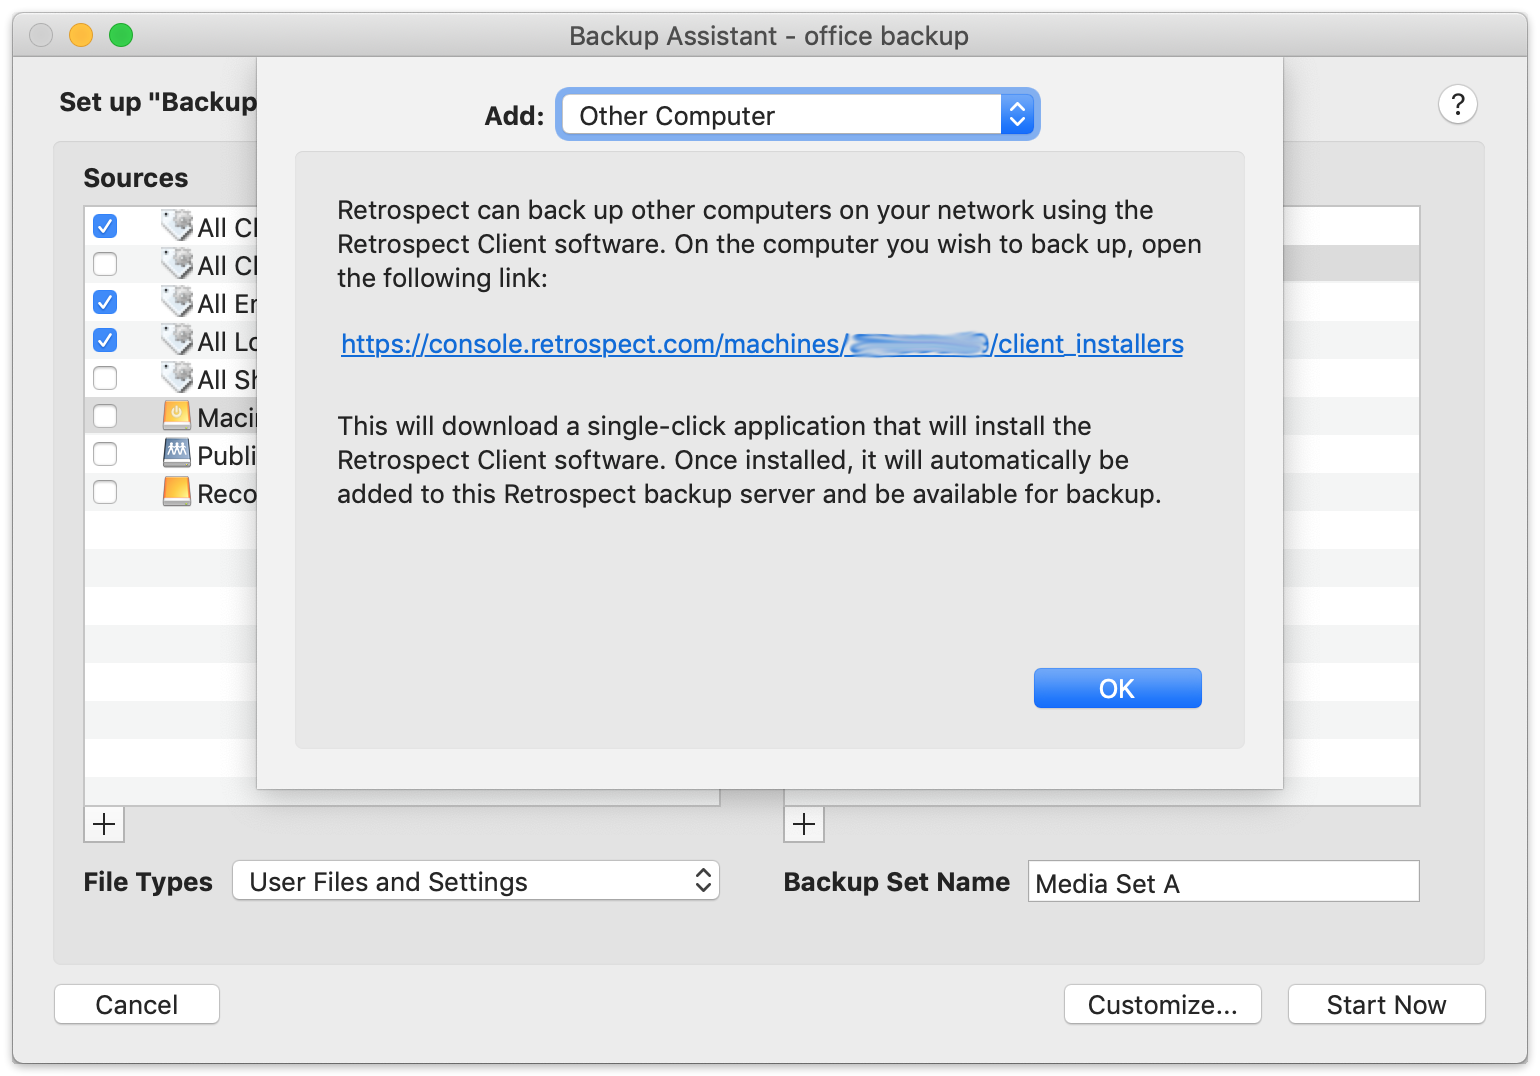The width and height of the screenshot is (1540, 1076).
Task: Check the Publi share checkbox
Action: pyautogui.click(x=105, y=454)
